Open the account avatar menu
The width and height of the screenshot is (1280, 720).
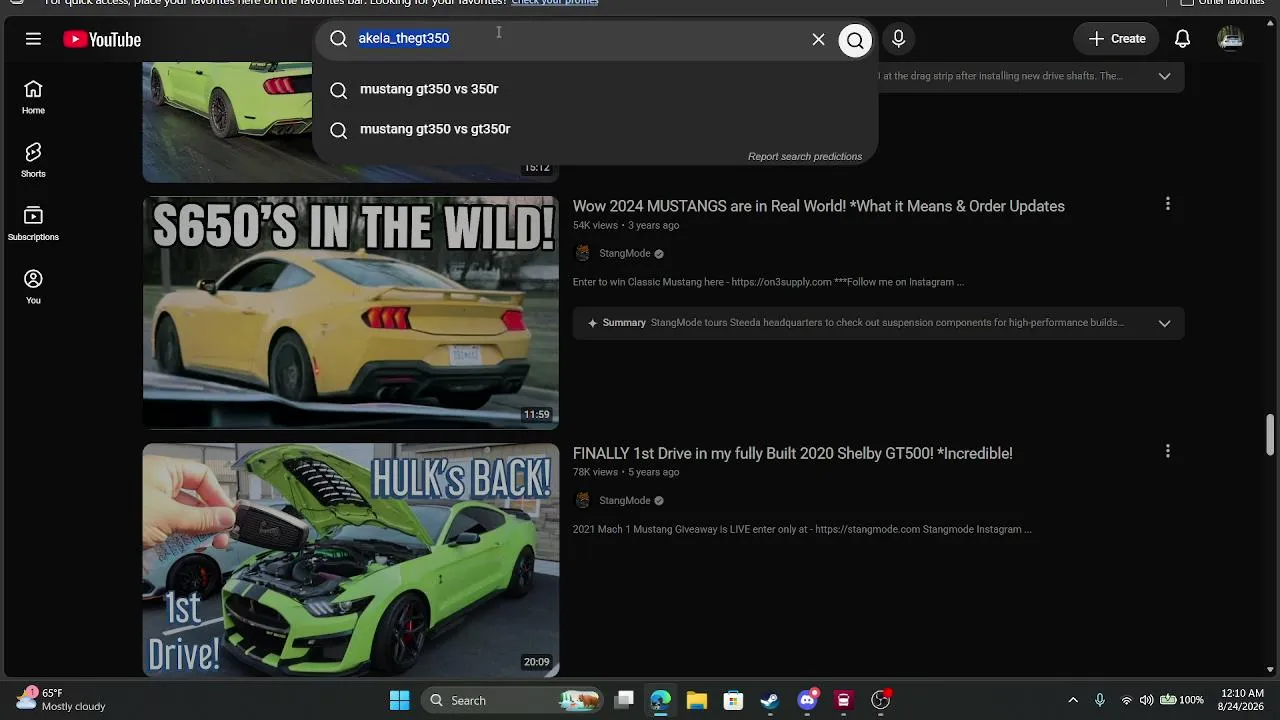pos(1230,39)
